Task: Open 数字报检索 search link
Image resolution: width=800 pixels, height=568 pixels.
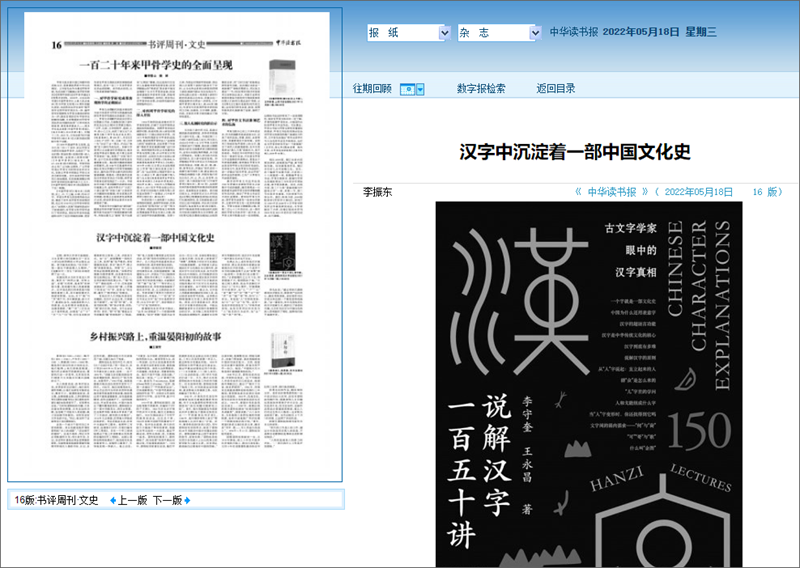Action: (481, 89)
